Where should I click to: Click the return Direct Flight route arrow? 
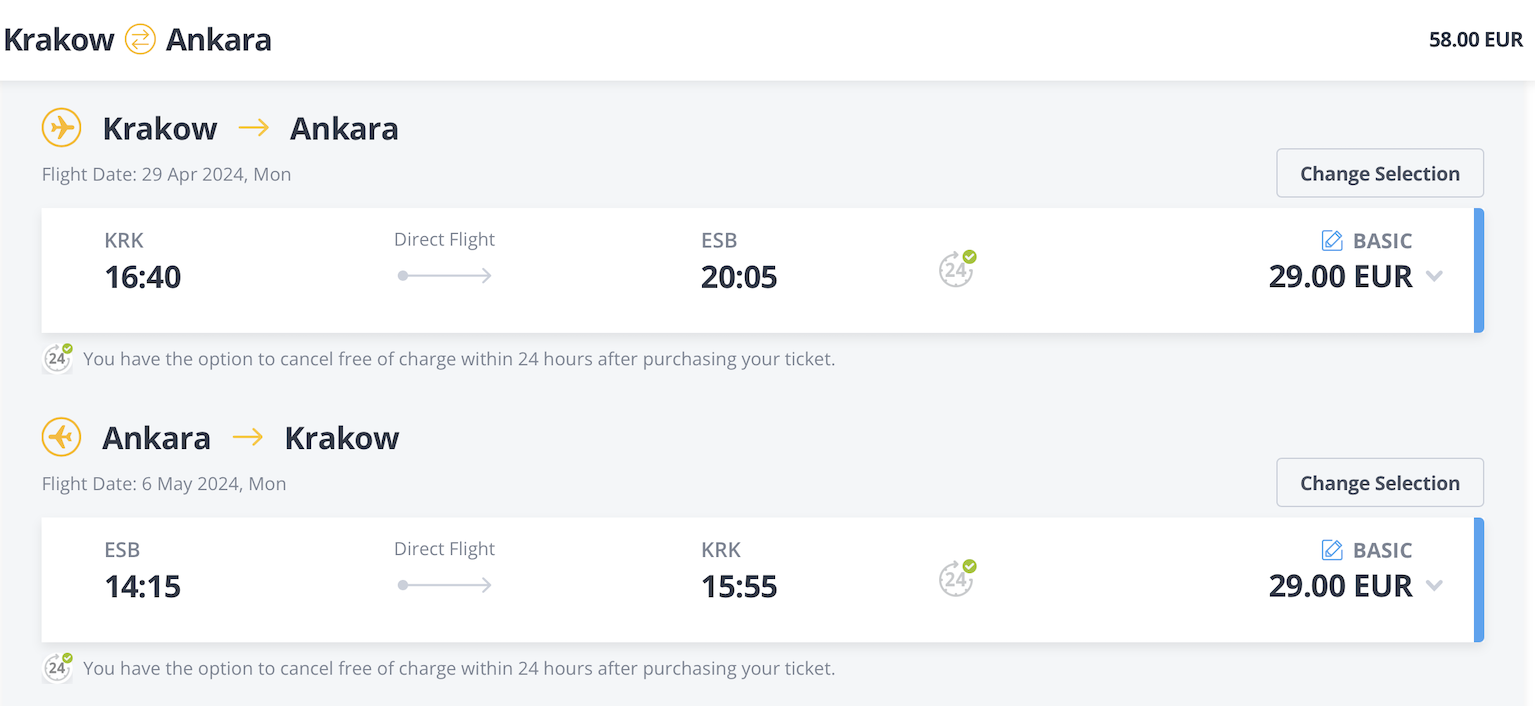[445, 585]
